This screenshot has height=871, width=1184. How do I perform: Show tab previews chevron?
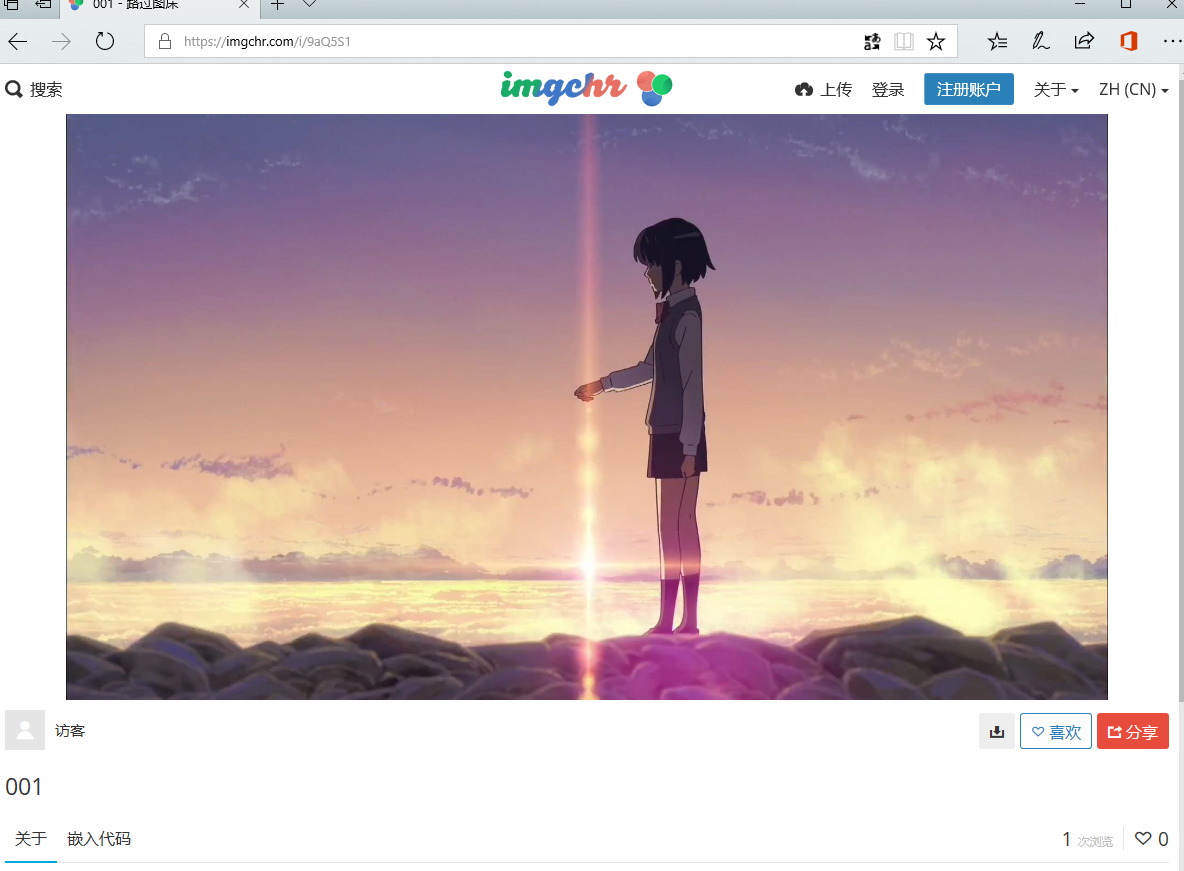click(309, 4)
